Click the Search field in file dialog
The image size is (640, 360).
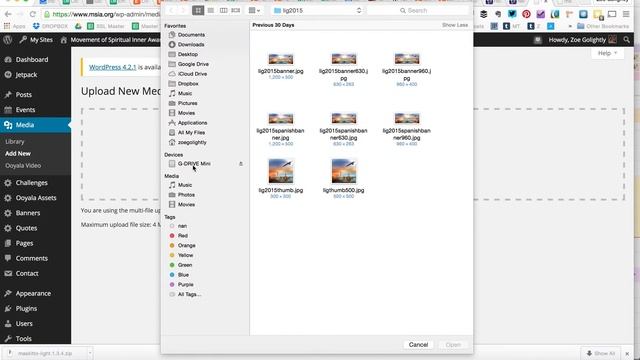click(418, 10)
